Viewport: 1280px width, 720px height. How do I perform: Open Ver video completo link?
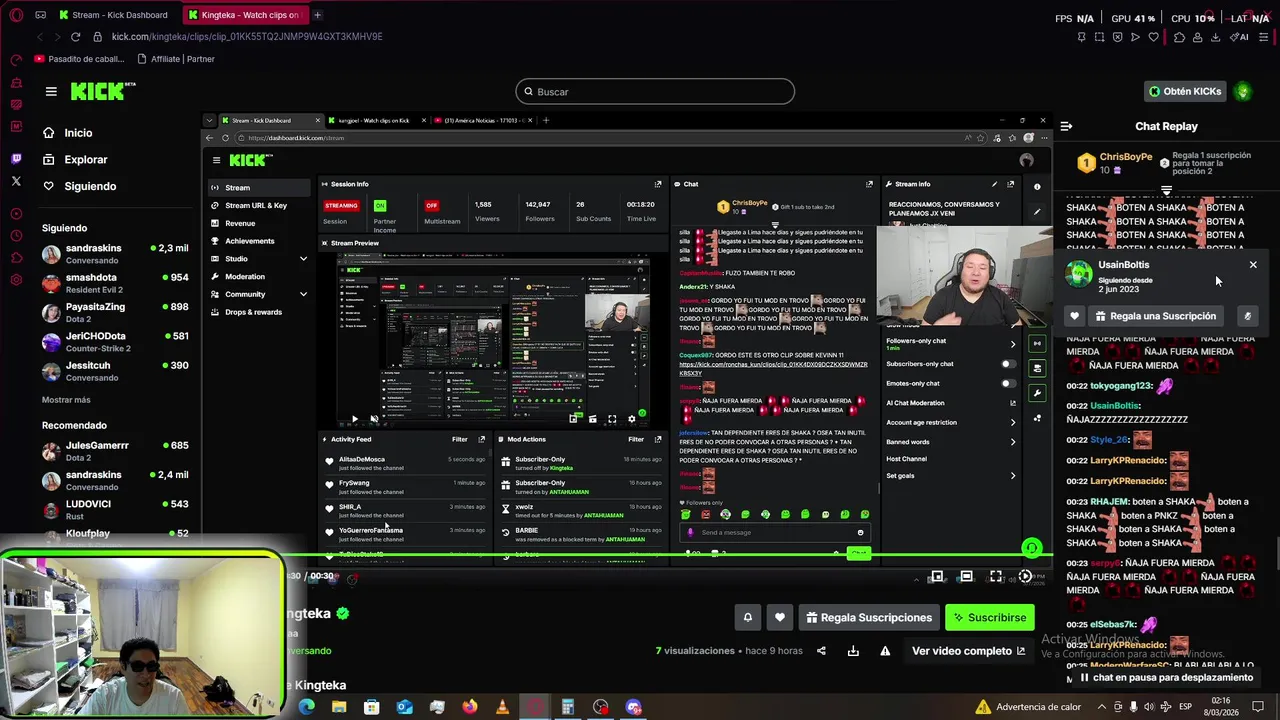click(968, 651)
